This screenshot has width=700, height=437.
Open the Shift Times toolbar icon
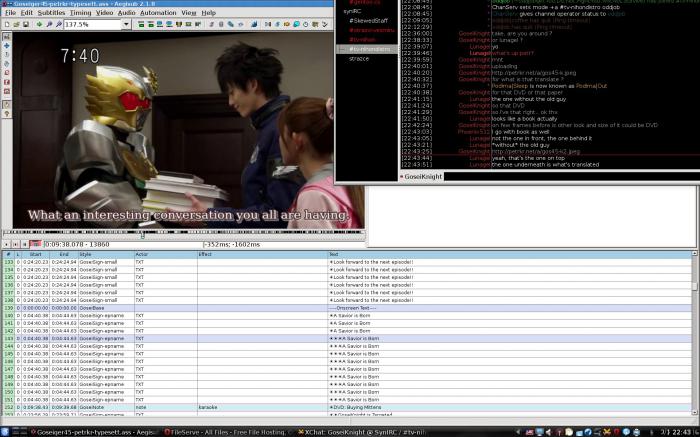point(267,24)
